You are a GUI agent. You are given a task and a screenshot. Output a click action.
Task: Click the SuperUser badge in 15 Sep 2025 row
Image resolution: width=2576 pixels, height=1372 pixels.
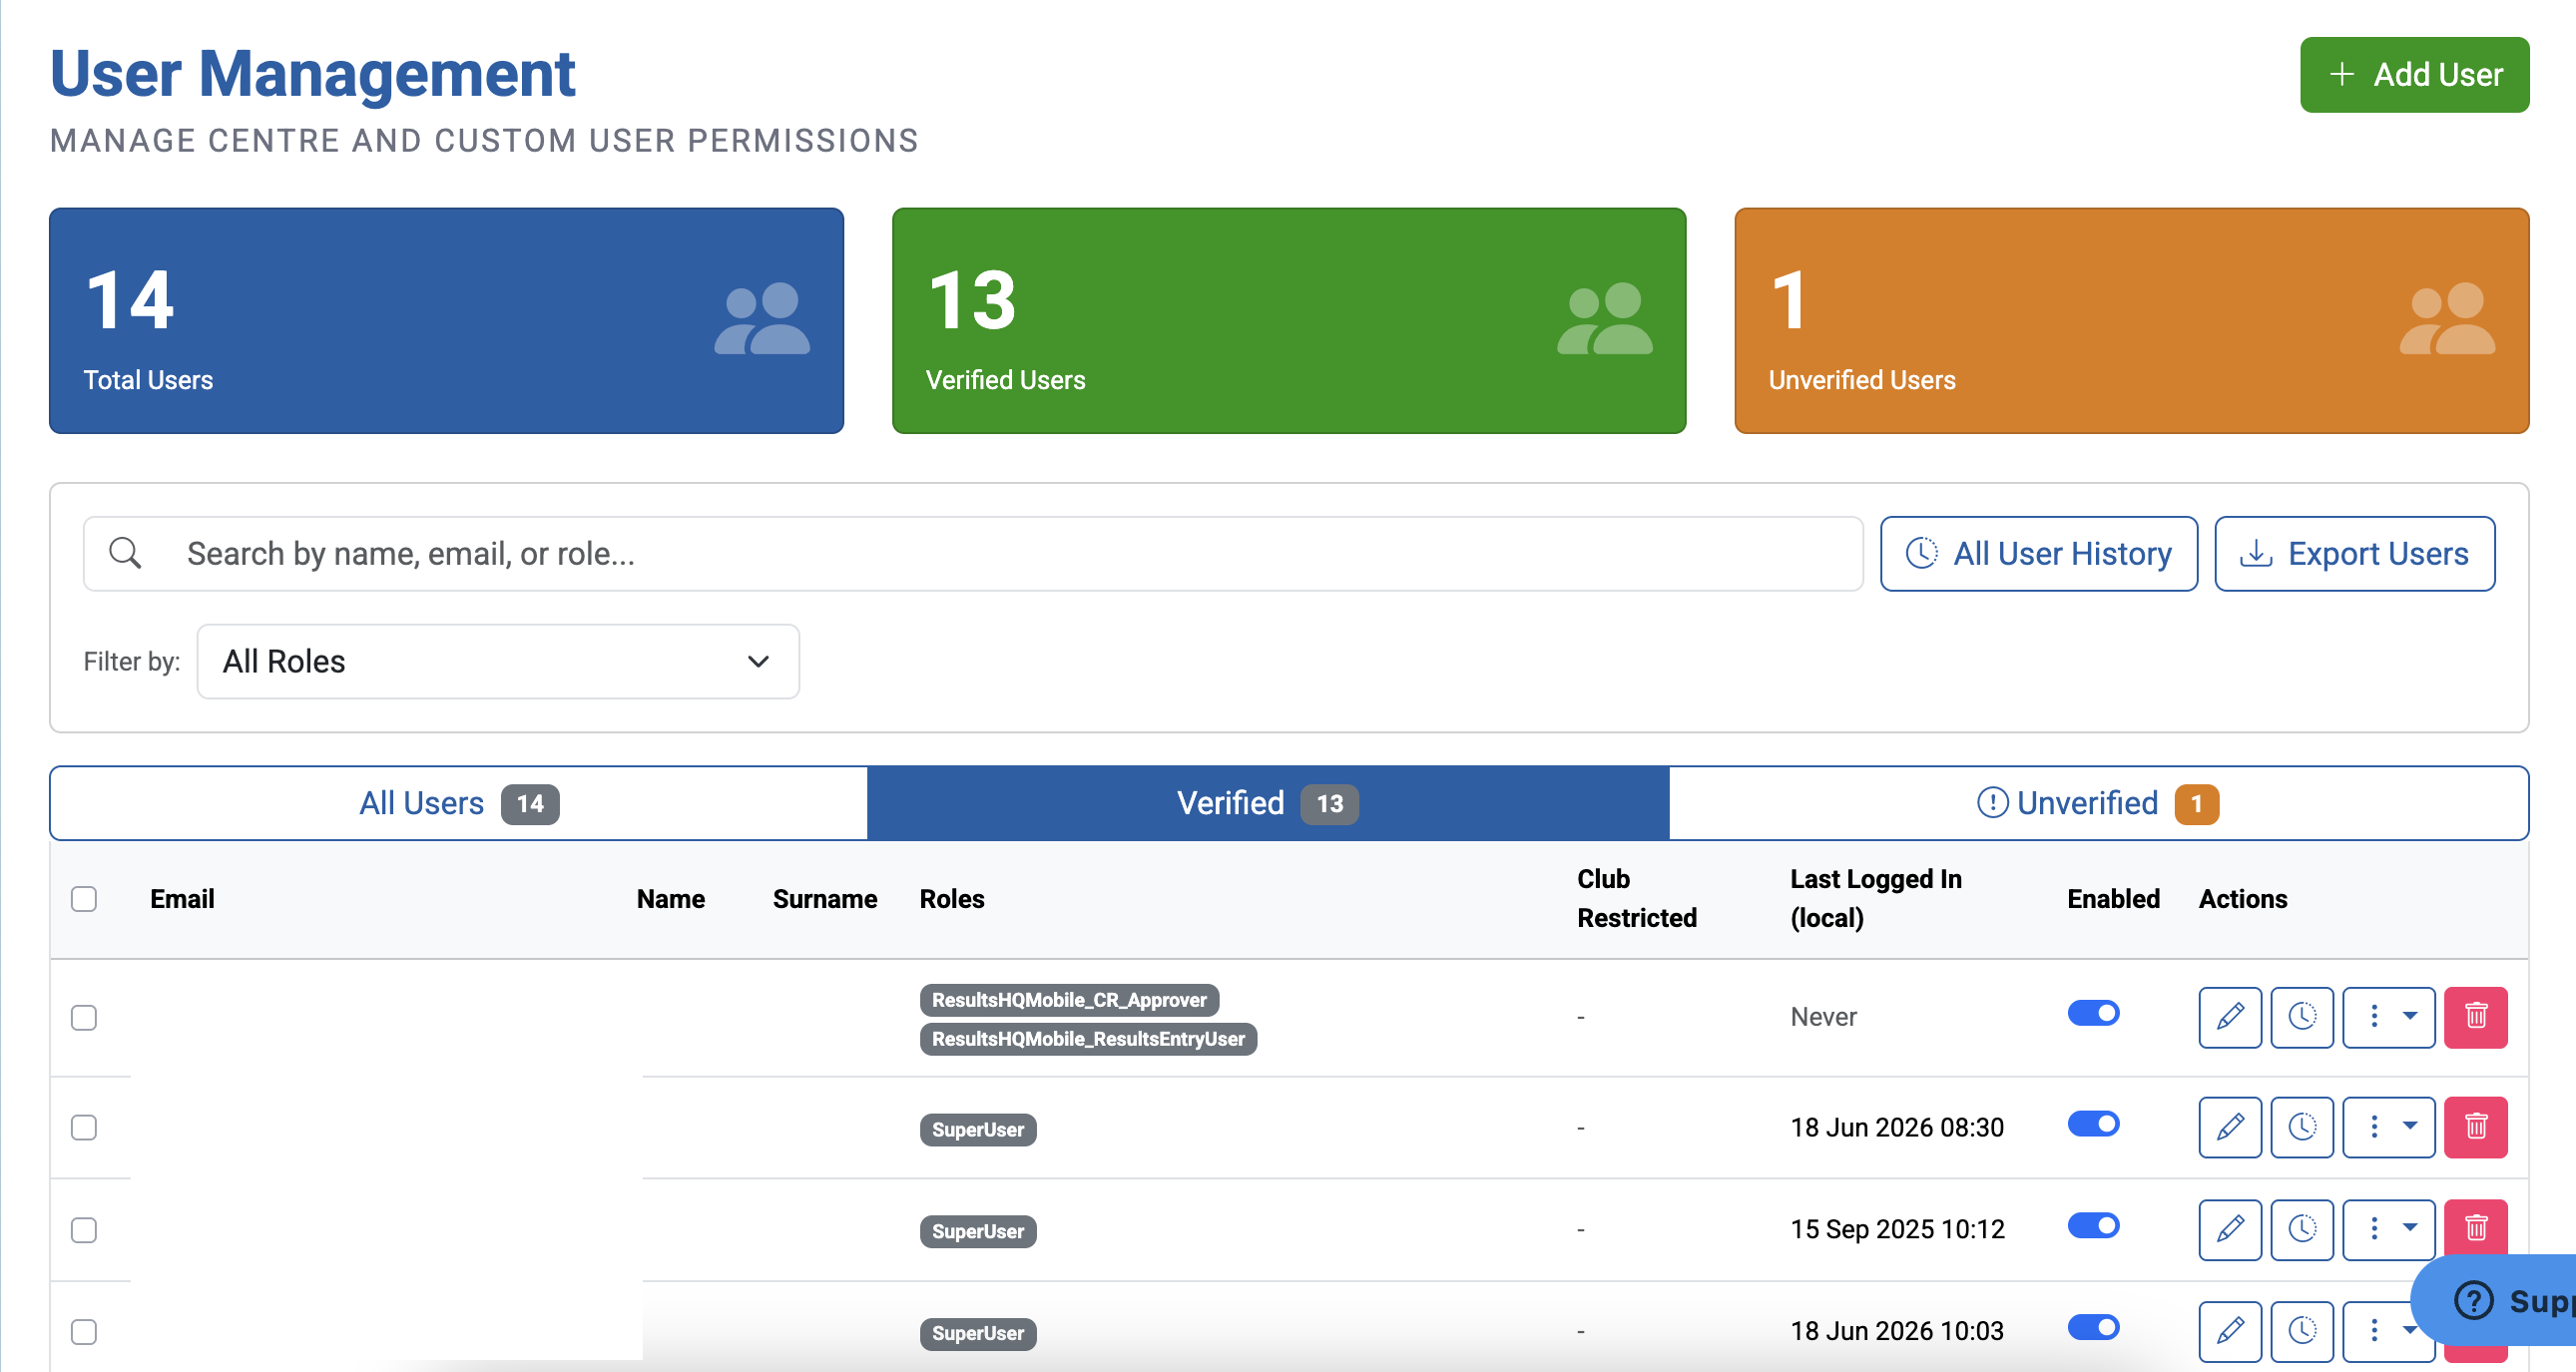click(978, 1232)
